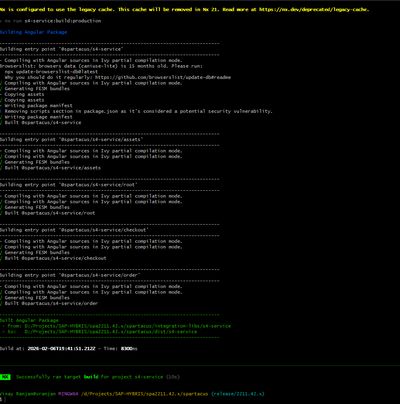
Task: Open the github.com/browserslist/update-db#readme link
Action: [163, 77]
